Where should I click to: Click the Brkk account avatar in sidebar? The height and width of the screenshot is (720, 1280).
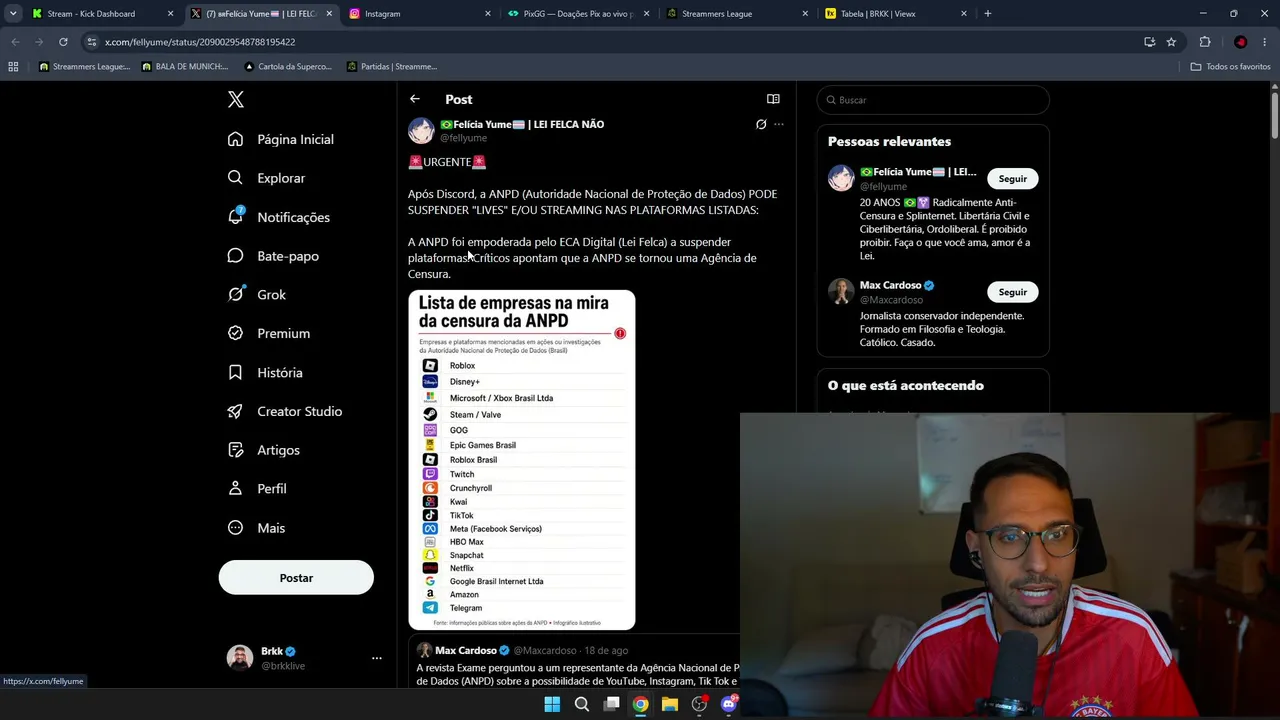(240, 657)
